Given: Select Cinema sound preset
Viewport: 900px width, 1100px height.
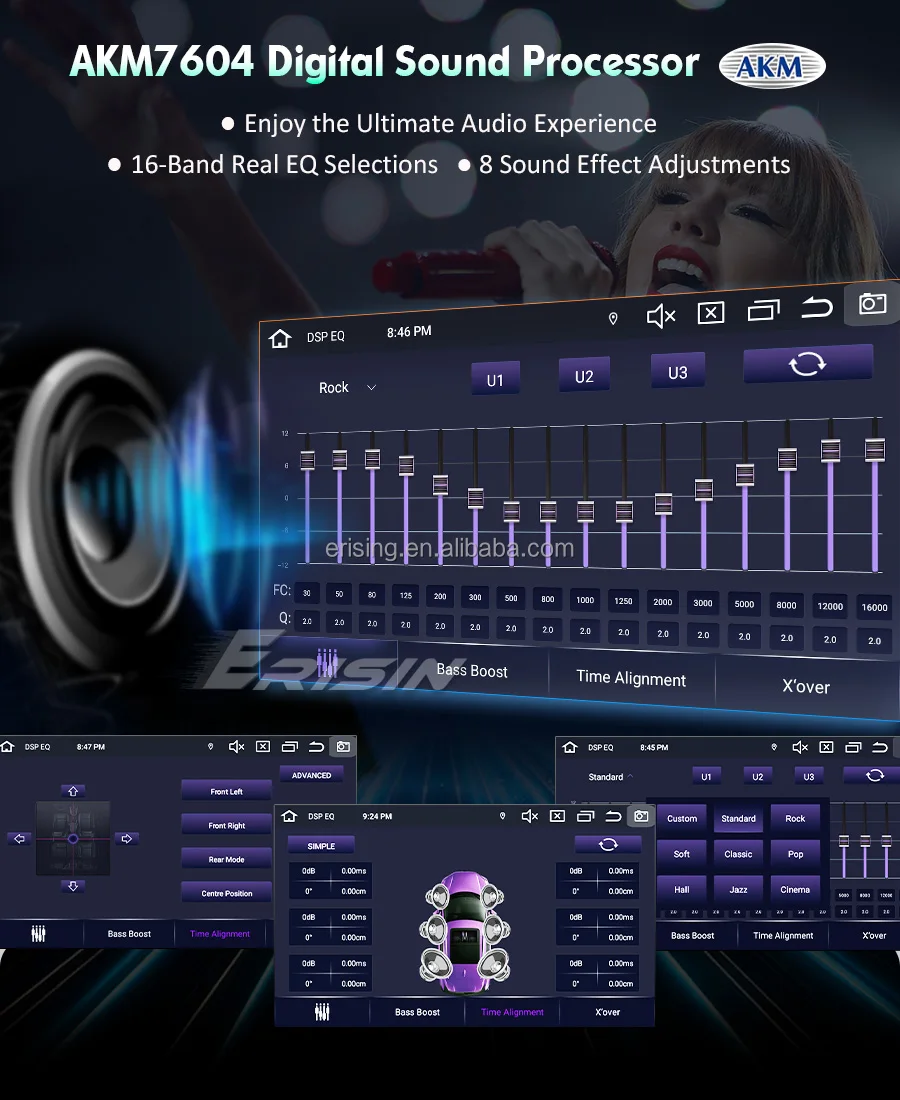Looking at the screenshot, I should (795, 890).
